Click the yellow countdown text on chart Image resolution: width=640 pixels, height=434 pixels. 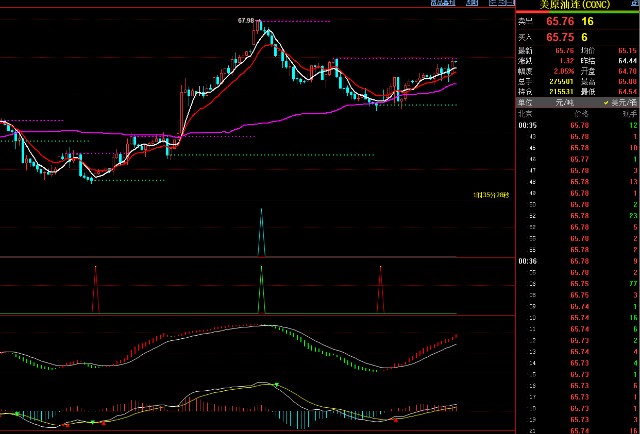click(490, 194)
